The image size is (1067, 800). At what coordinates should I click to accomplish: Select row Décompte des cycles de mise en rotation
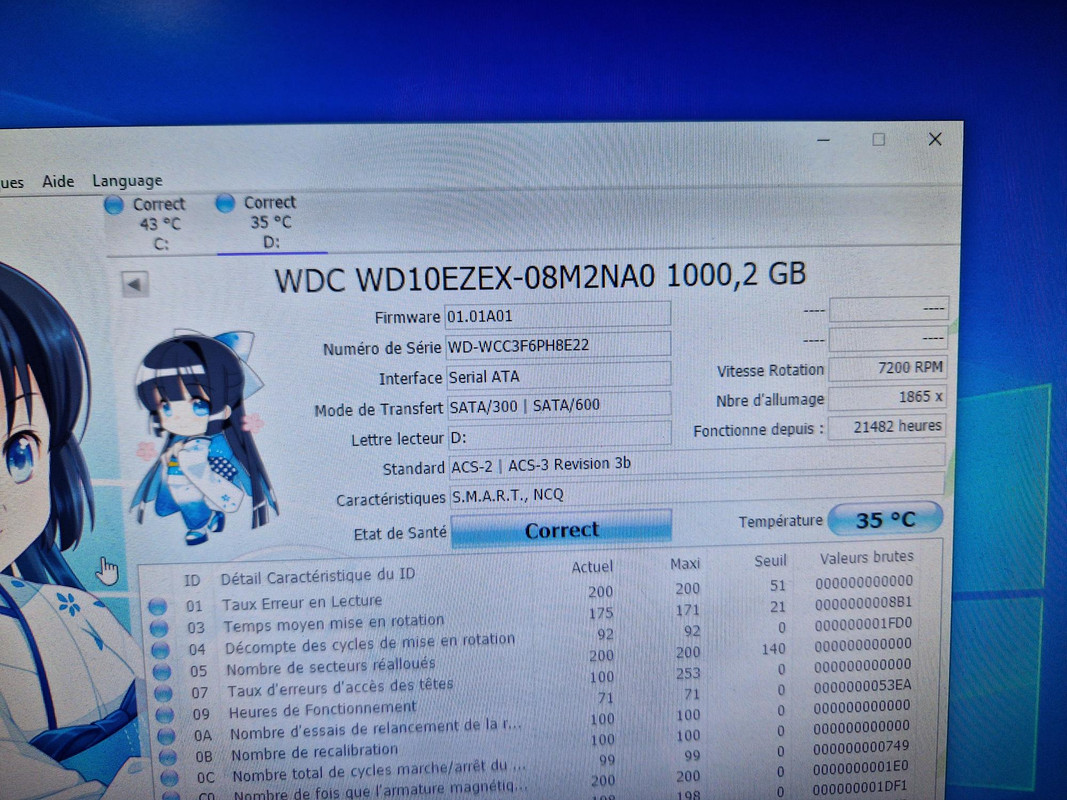click(x=532, y=639)
